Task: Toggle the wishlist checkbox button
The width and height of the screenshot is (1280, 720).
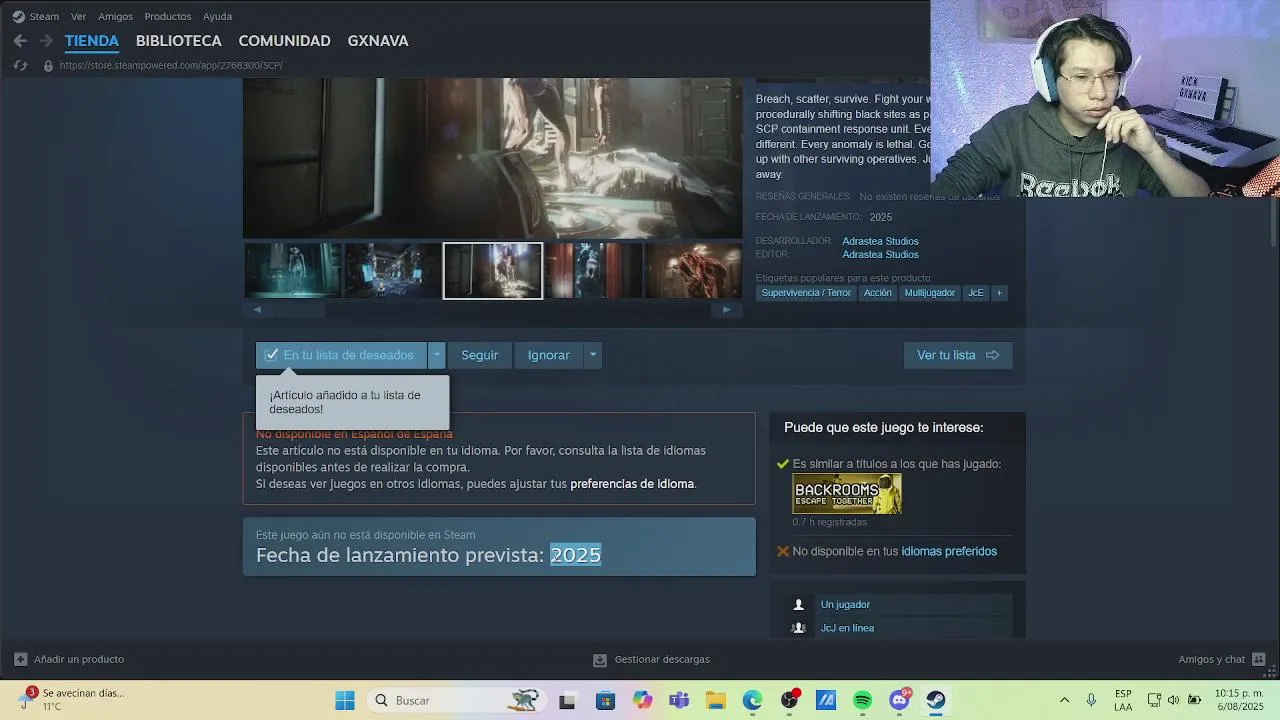Action: tap(341, 355)
